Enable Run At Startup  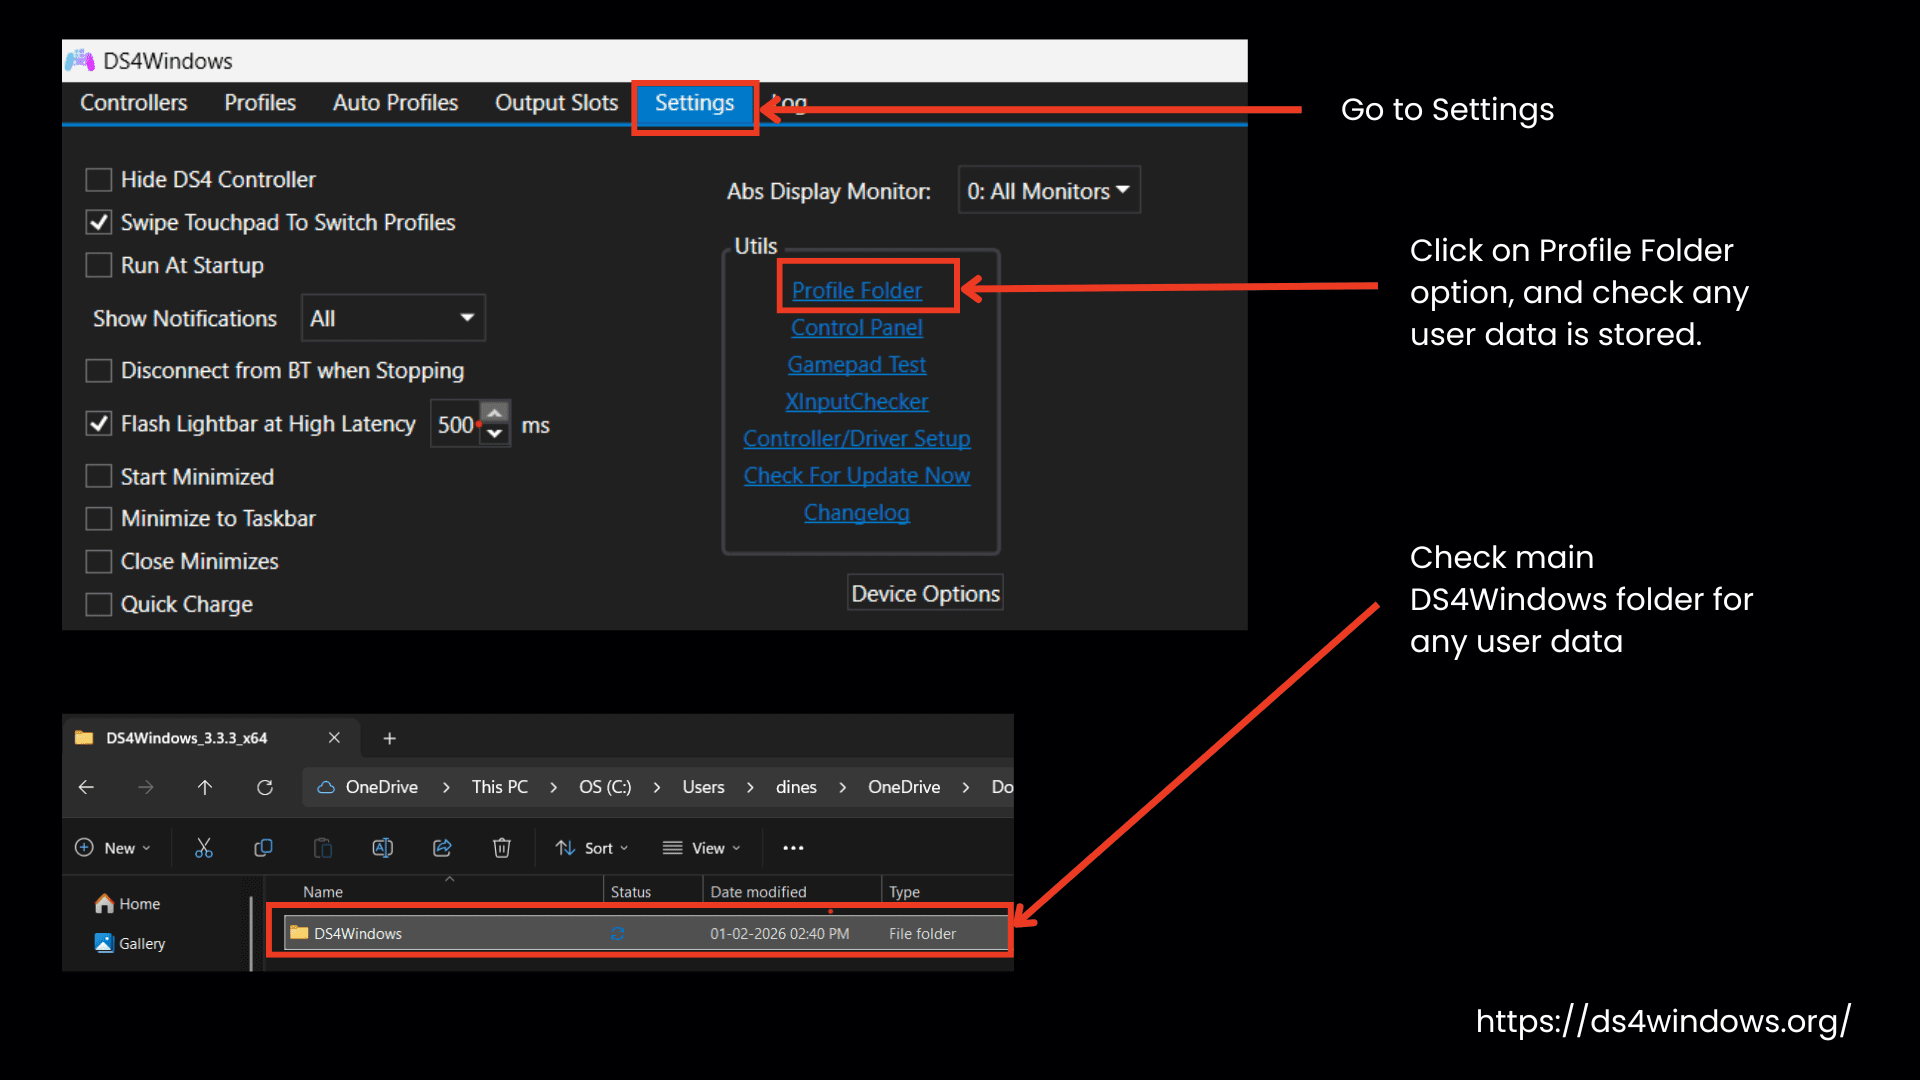point(98,265)
